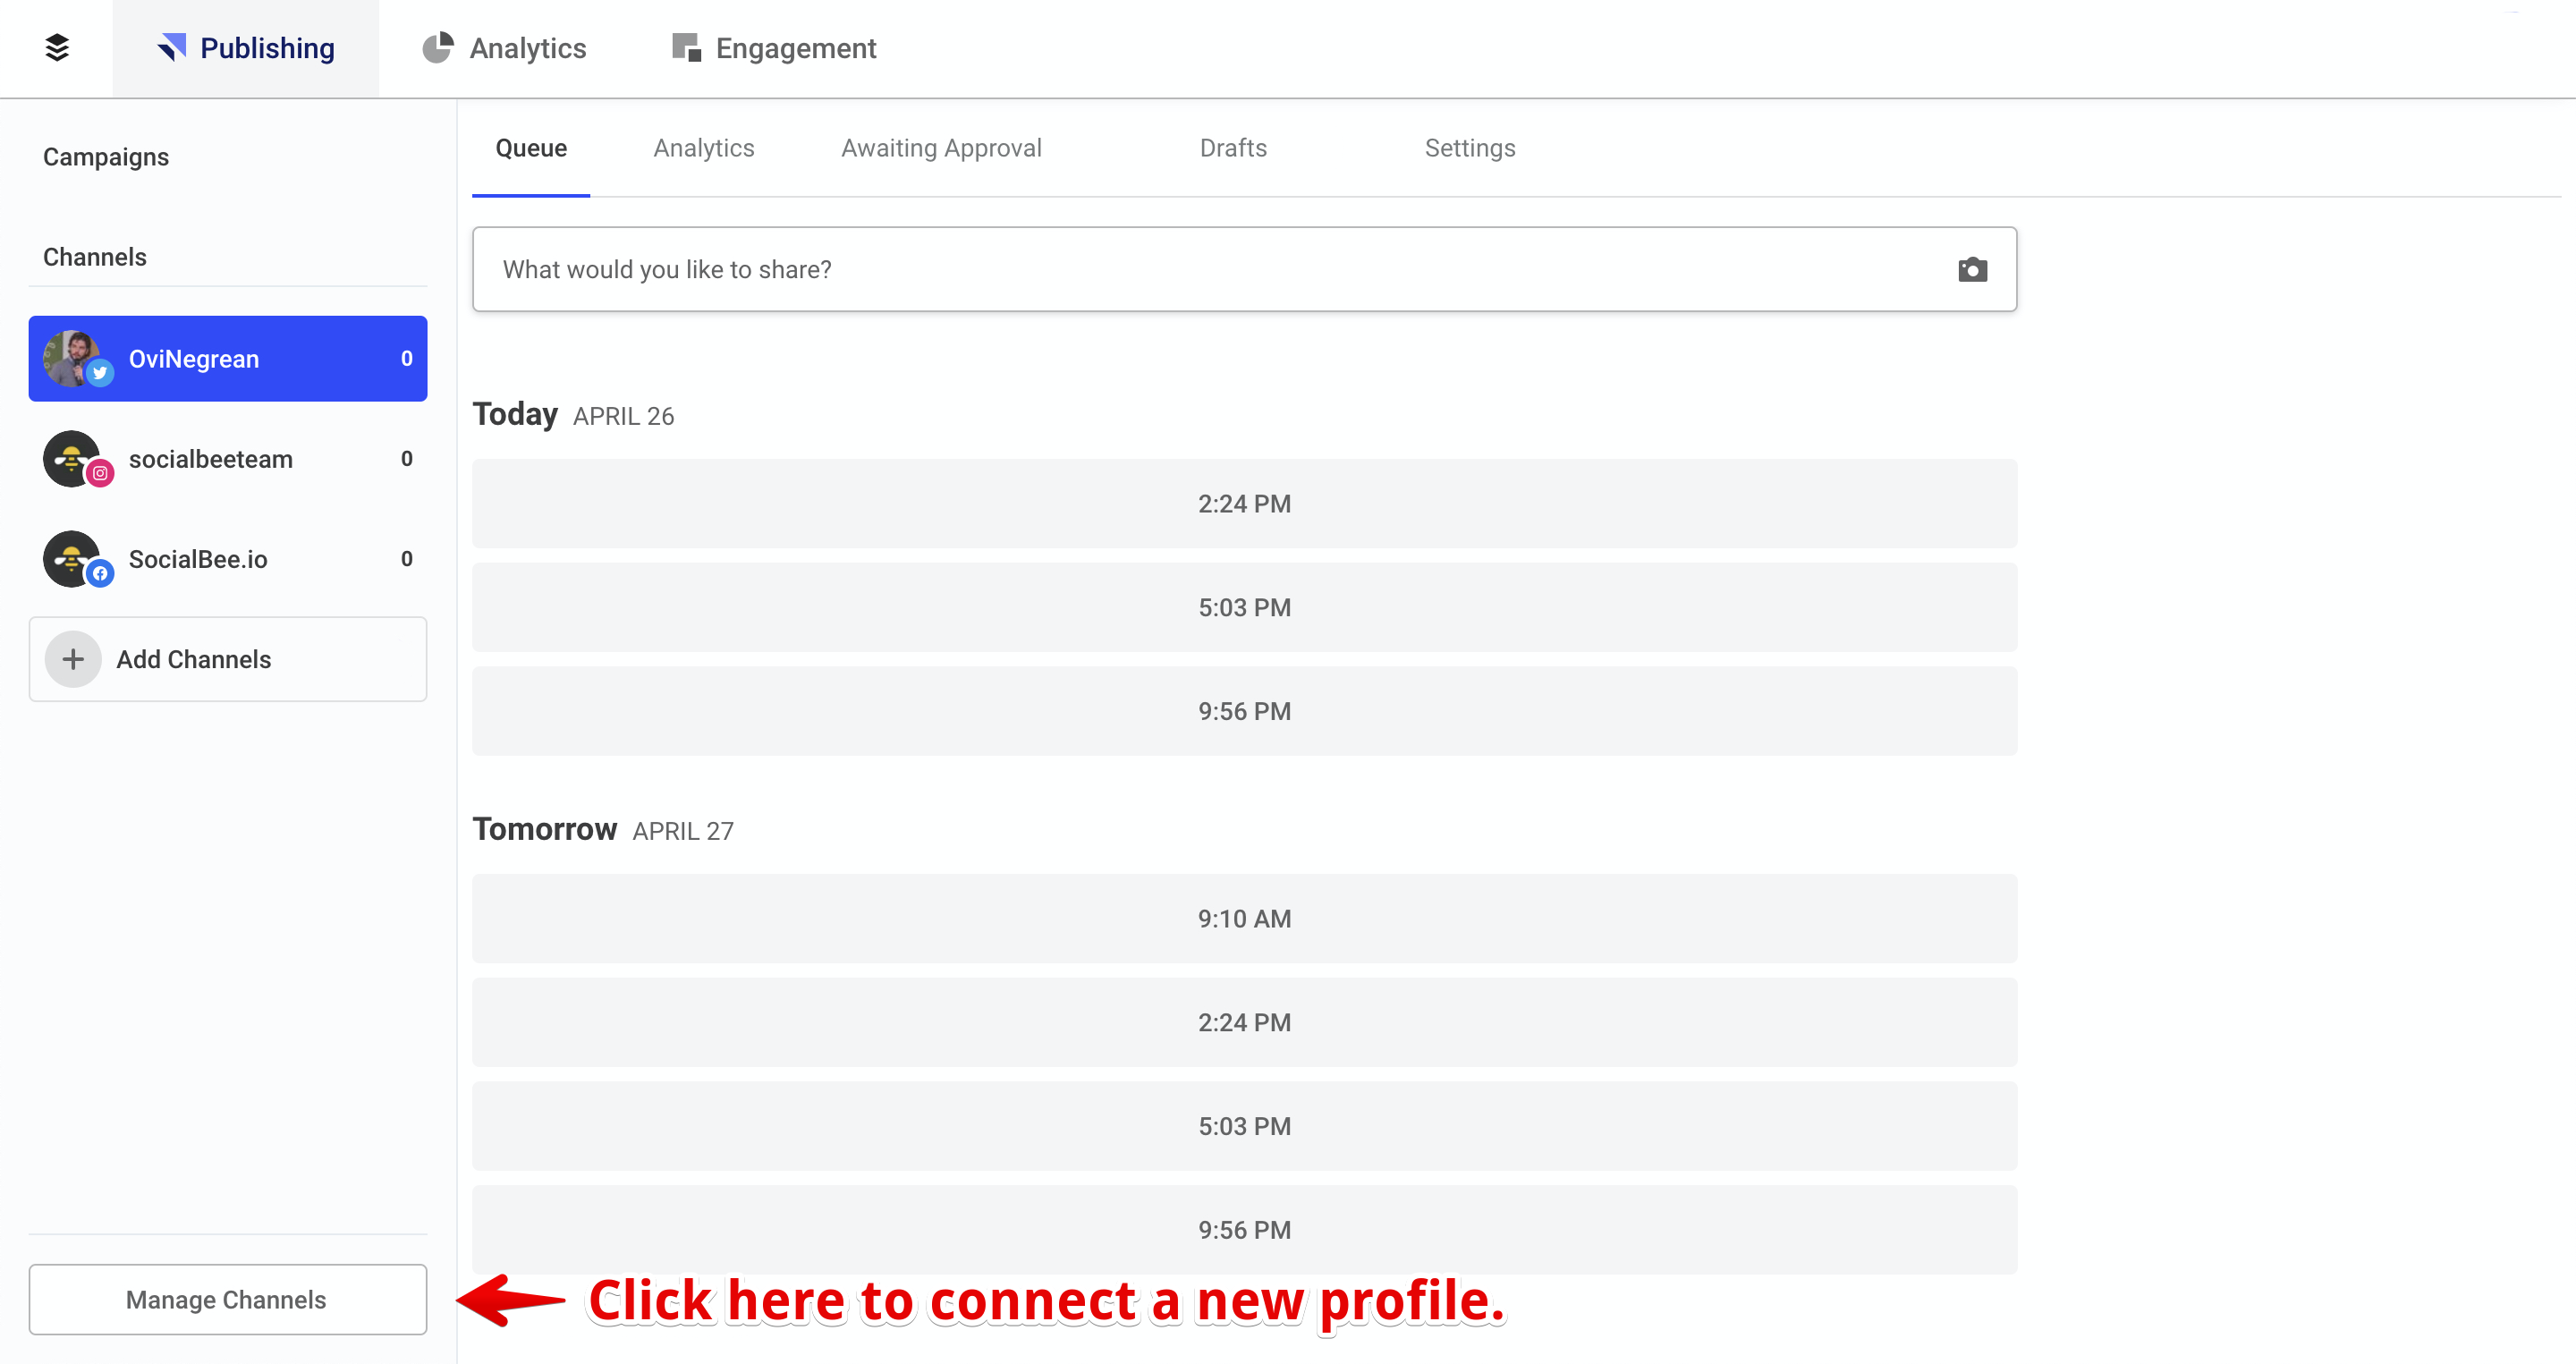Viewport: 2576px width, 1364px height.
Task: Click the 'Today' heading
Action: [x=515, y=414]
